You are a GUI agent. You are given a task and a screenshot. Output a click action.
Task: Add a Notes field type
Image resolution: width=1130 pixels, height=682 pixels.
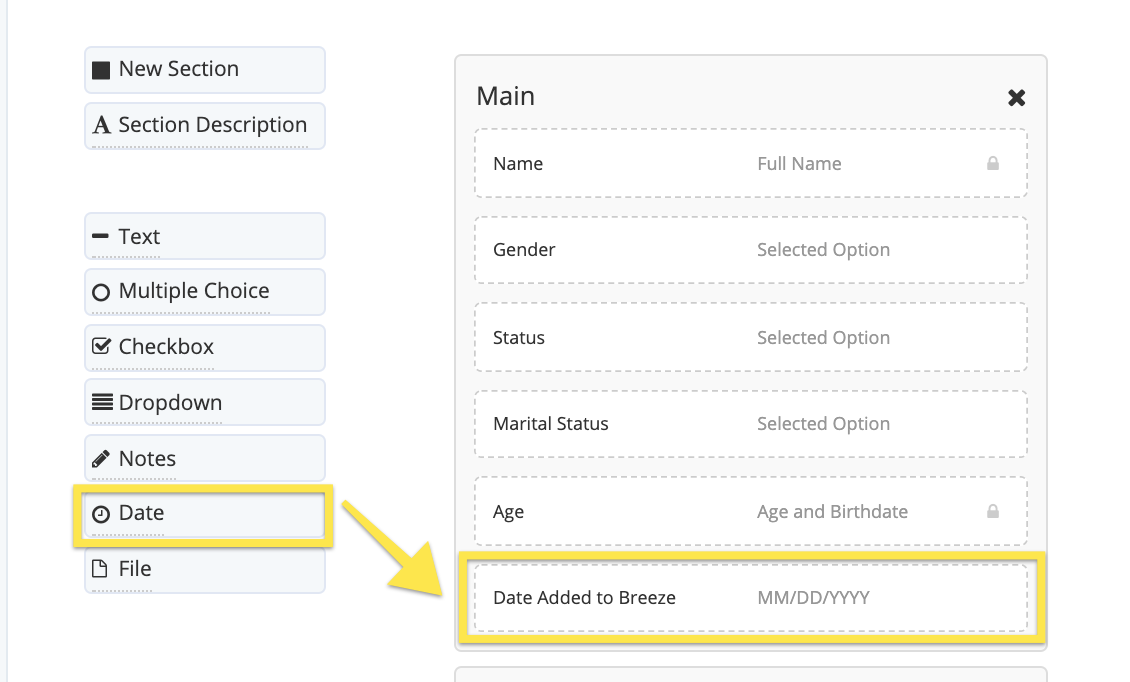(205, 458)
